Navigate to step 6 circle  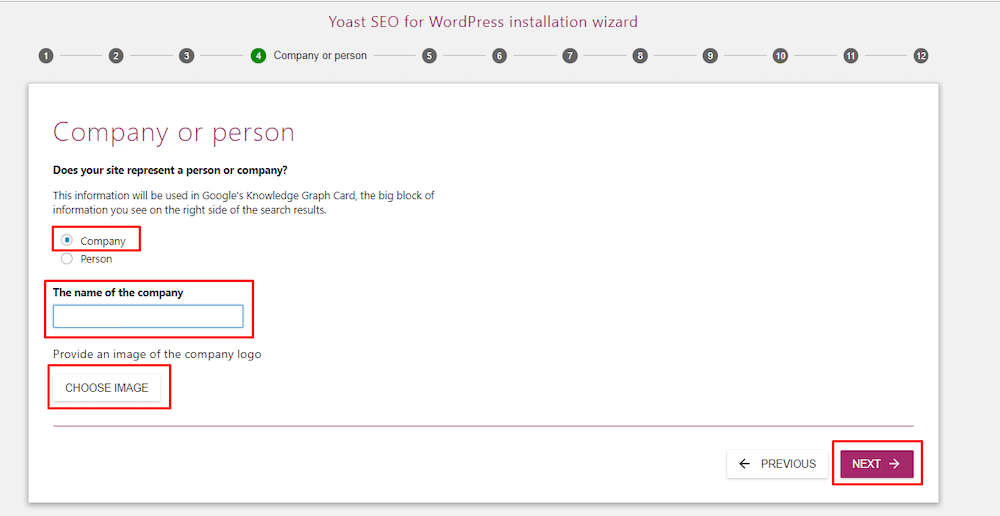point(499,56)
